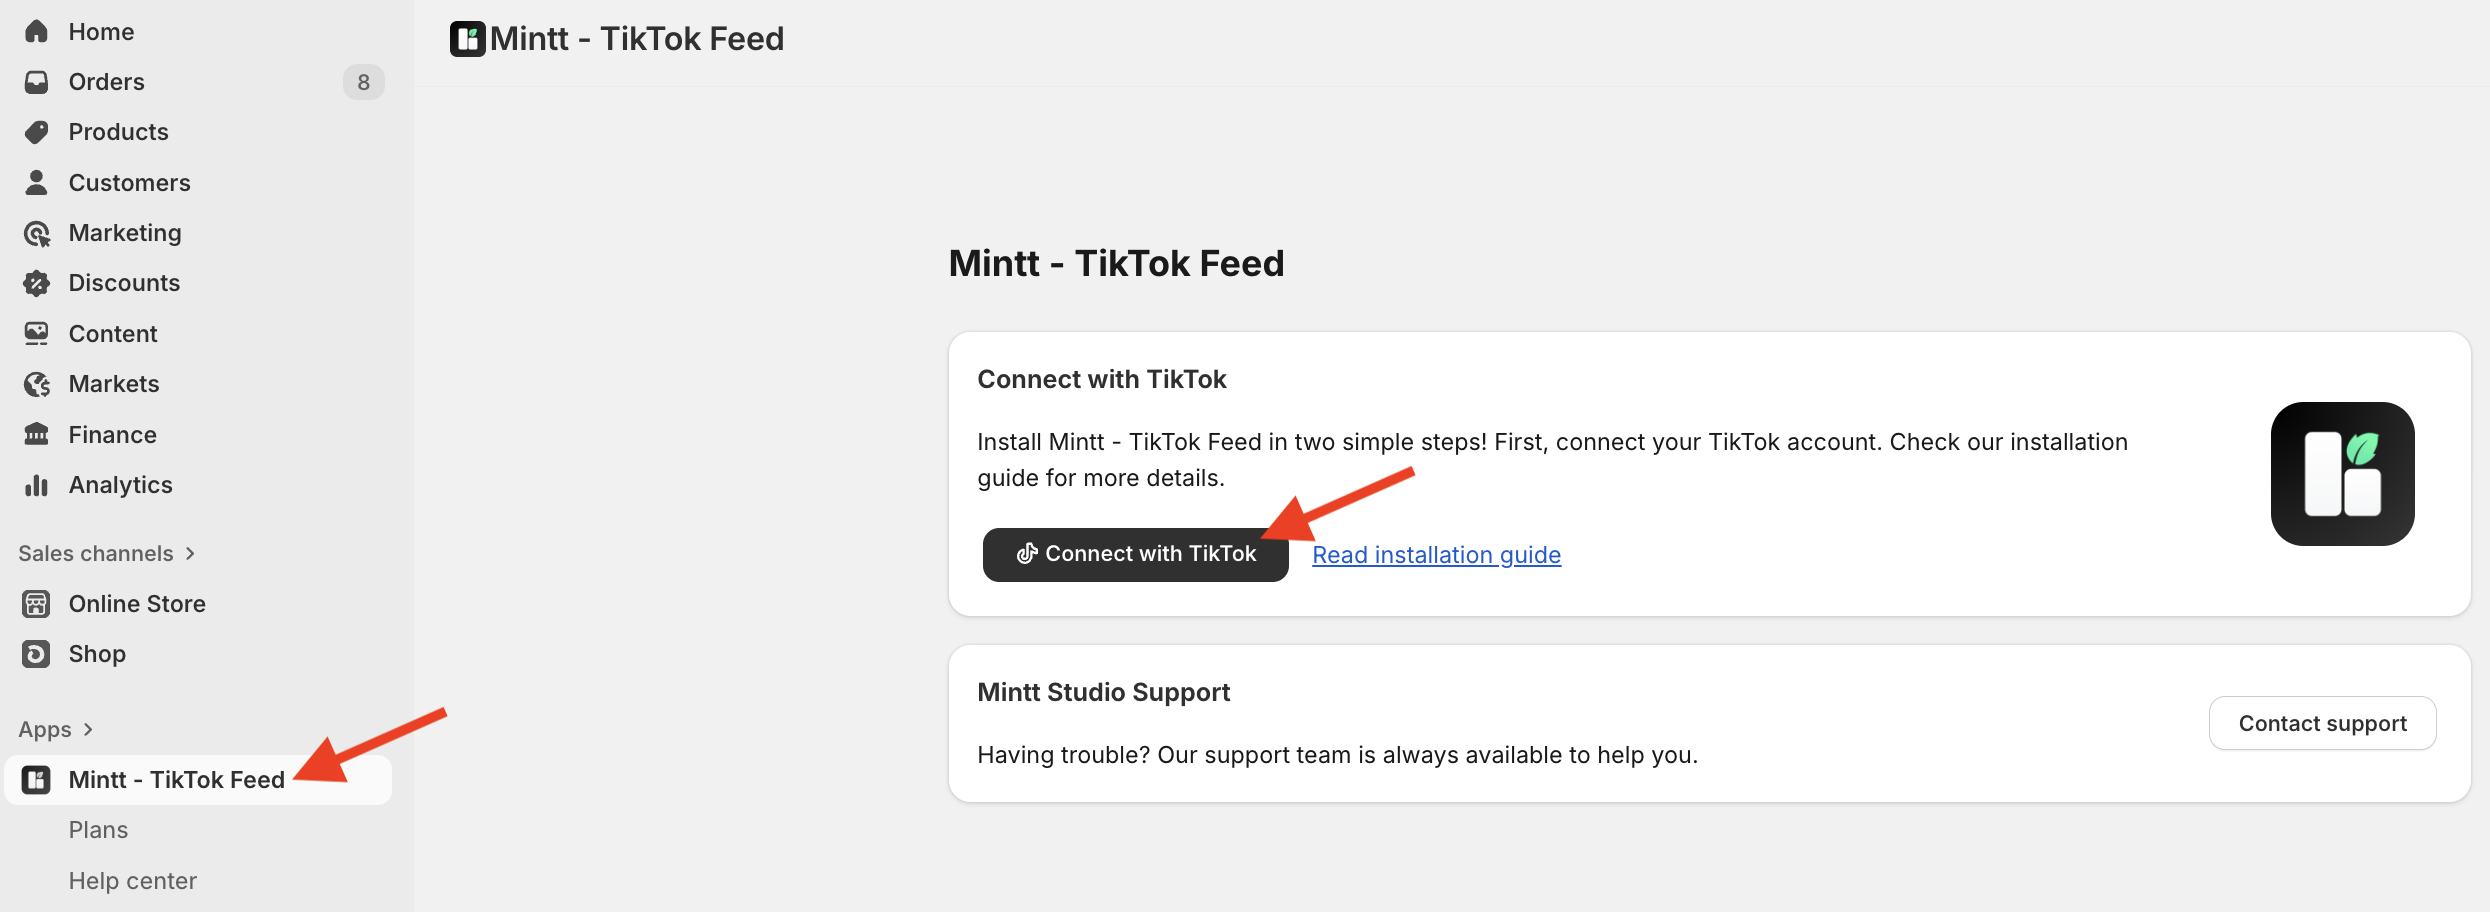The height and width of the screenshot is (912, 2490).
Task: Click the Markets globe icon
Action: pyautogui.click(x=36, y=383)
